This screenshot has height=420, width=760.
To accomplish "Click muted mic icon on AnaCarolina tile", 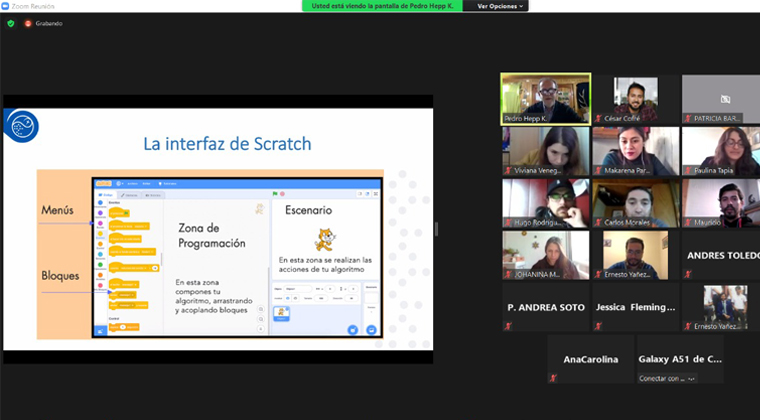I will click(554, 378).
